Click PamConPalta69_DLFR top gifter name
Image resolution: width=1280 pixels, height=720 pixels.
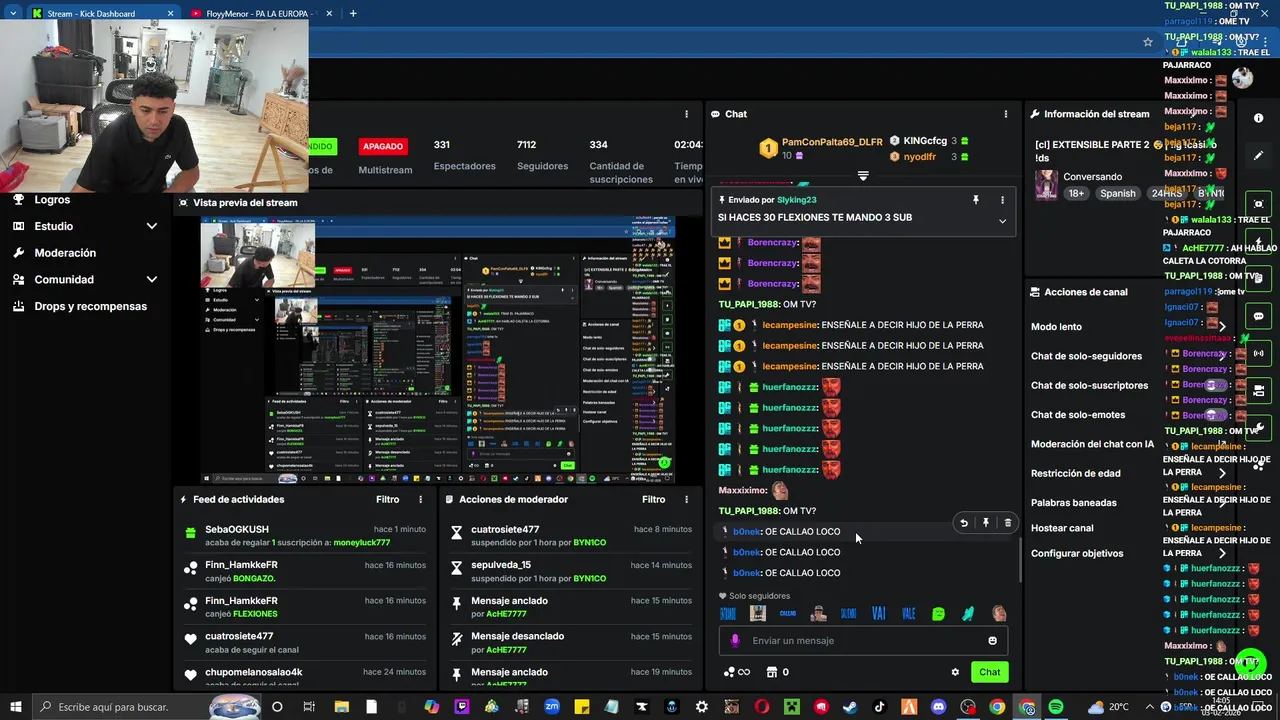(832, 142)
